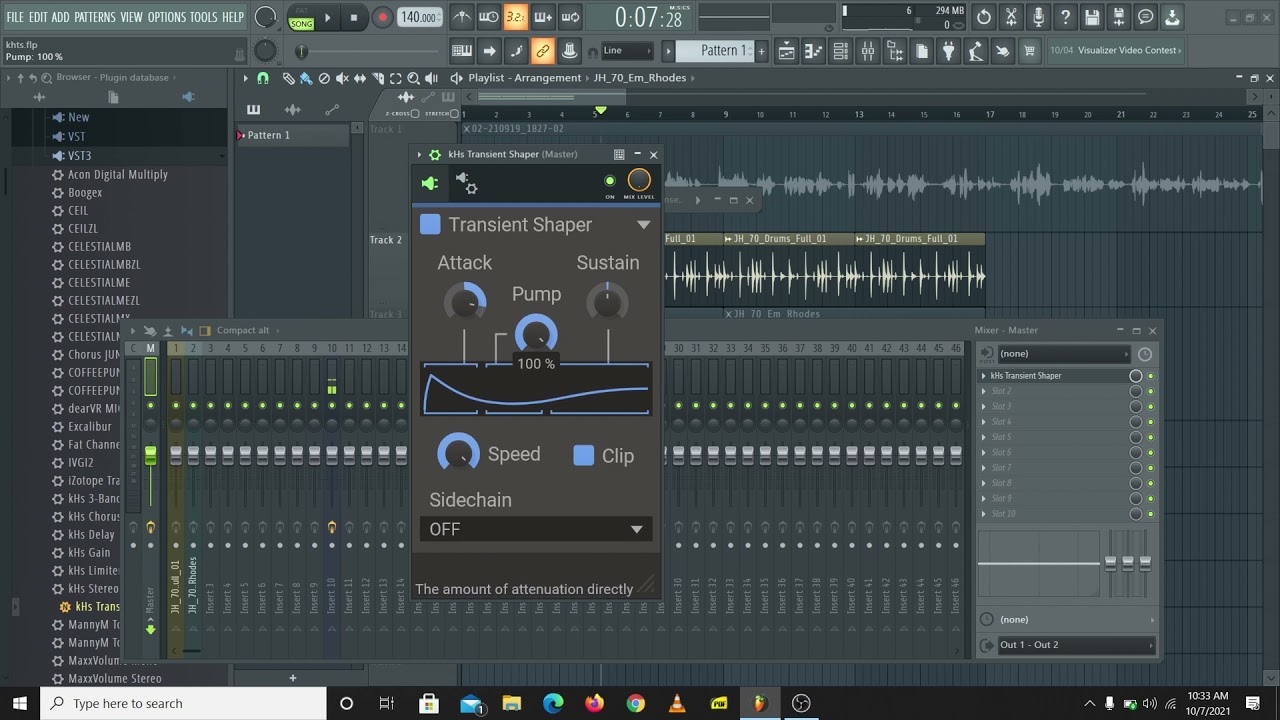This screenshot has height=720, width=1280.
Task: Click the plugin window detach grid icon
Action: 619,154
